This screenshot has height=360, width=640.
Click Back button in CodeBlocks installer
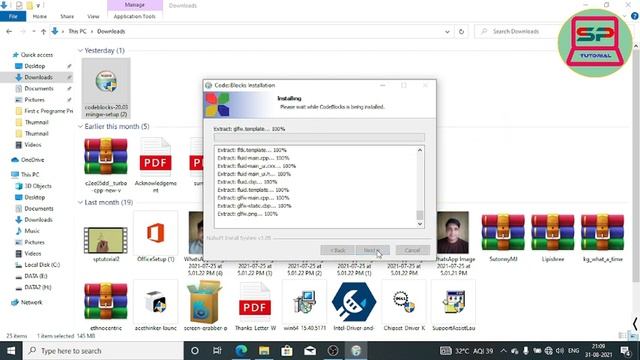(338, 250)
